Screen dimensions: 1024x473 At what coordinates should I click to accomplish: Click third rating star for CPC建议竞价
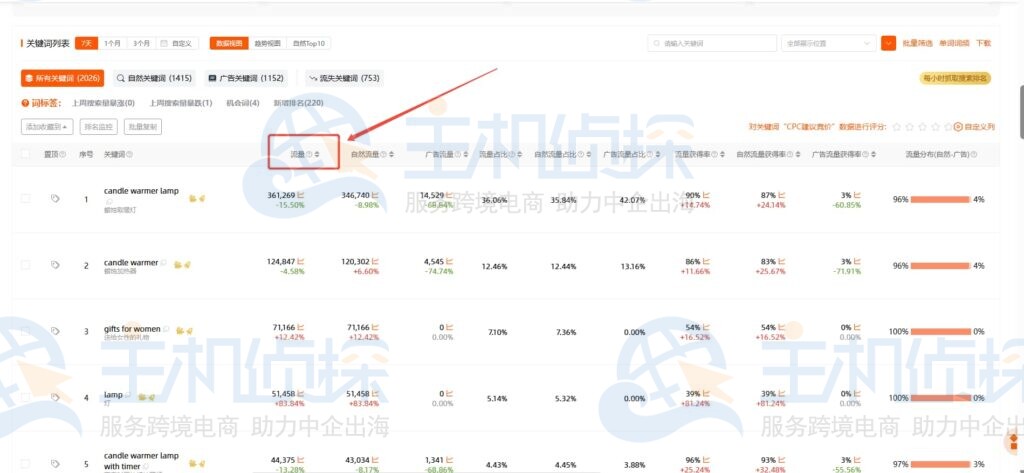tap(923, 127)
